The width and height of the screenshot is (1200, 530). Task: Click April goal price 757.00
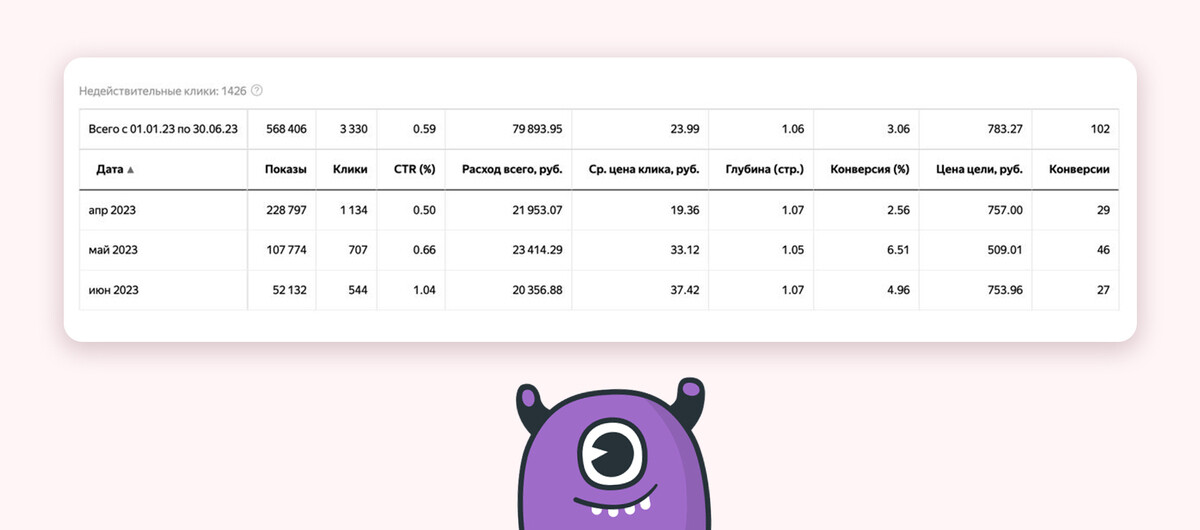coord(1003,210)
